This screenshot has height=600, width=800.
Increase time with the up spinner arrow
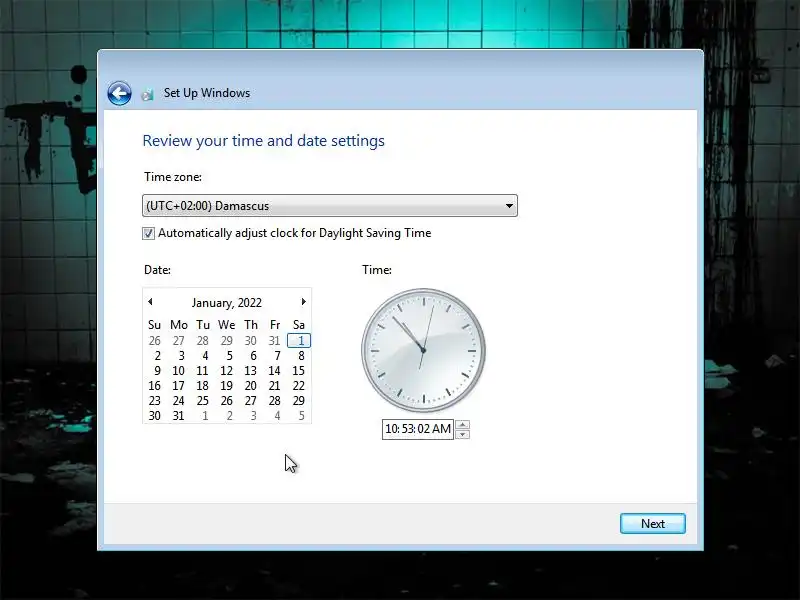(x=462, y=424)
